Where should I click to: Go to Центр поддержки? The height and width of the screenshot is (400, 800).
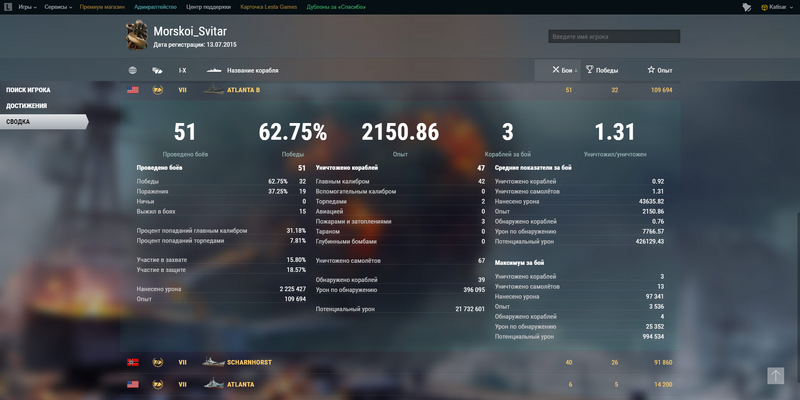coord(208,7)
